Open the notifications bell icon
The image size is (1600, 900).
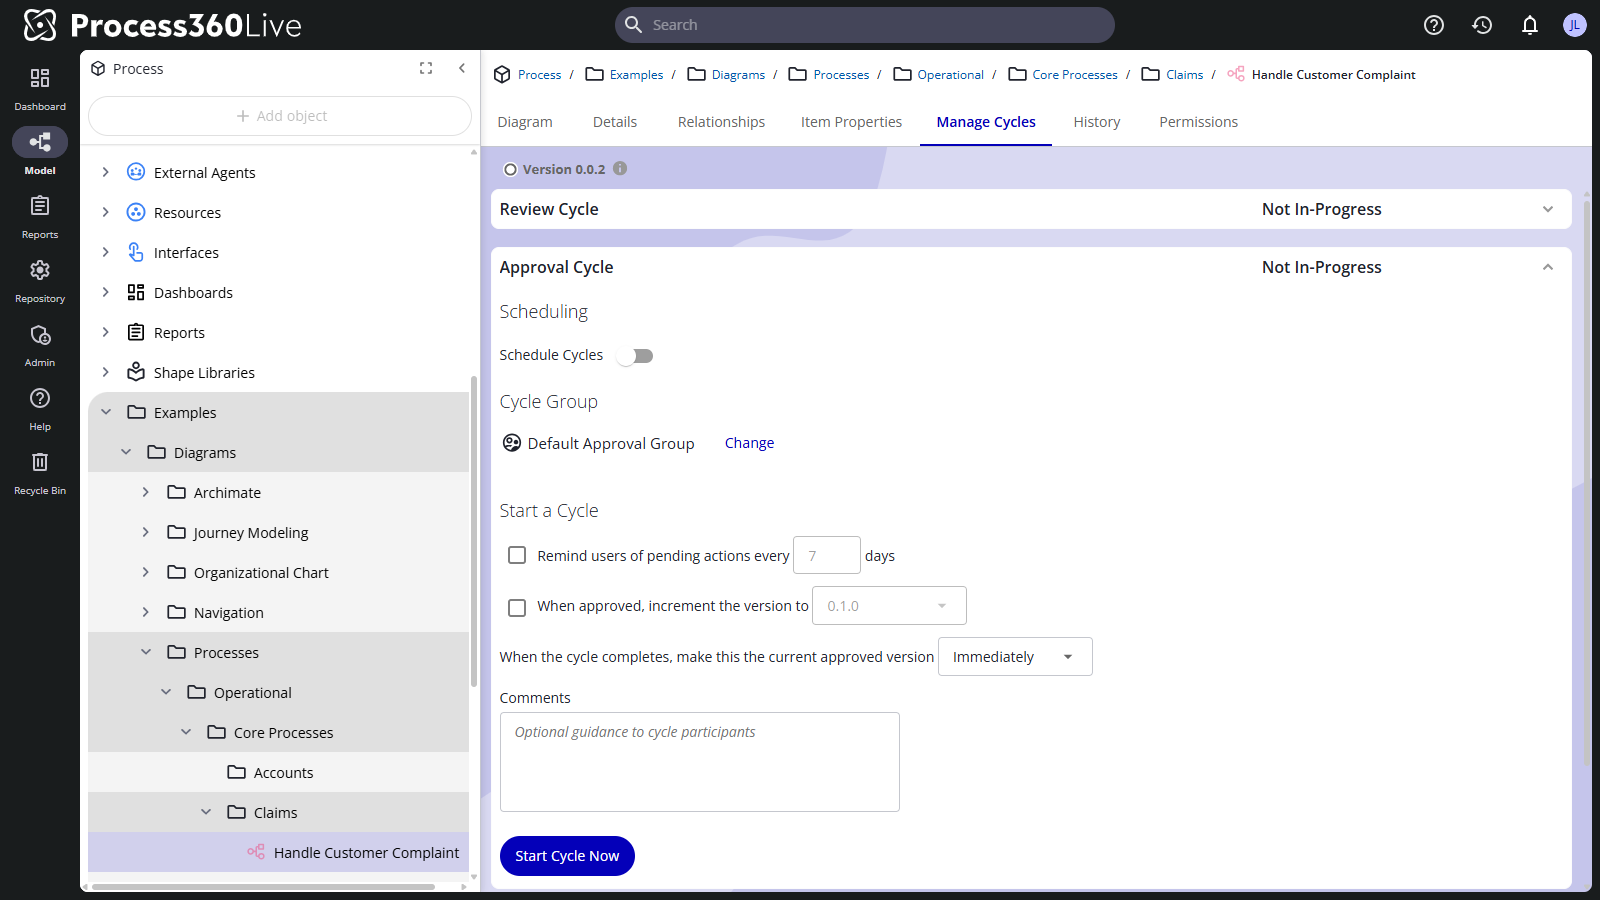1530,25
